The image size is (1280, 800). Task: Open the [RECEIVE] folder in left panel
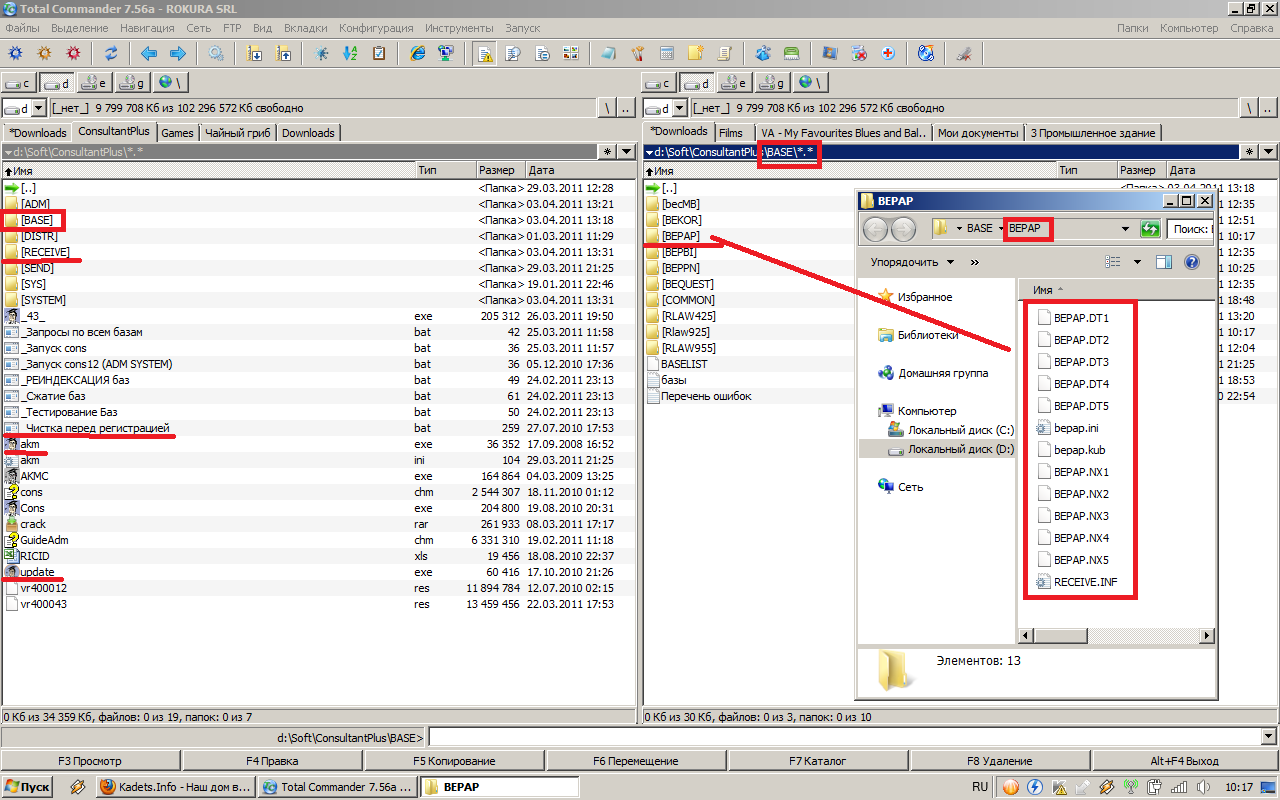(x=45, y=252)
